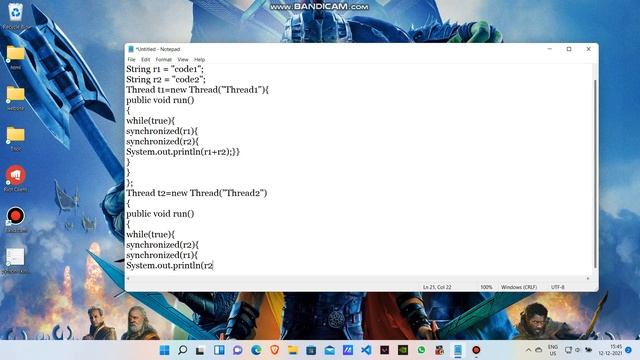Open the Bandicam desktop shortcut
The width and height of the screenshot is (640, 360).
tap(16, 220)
